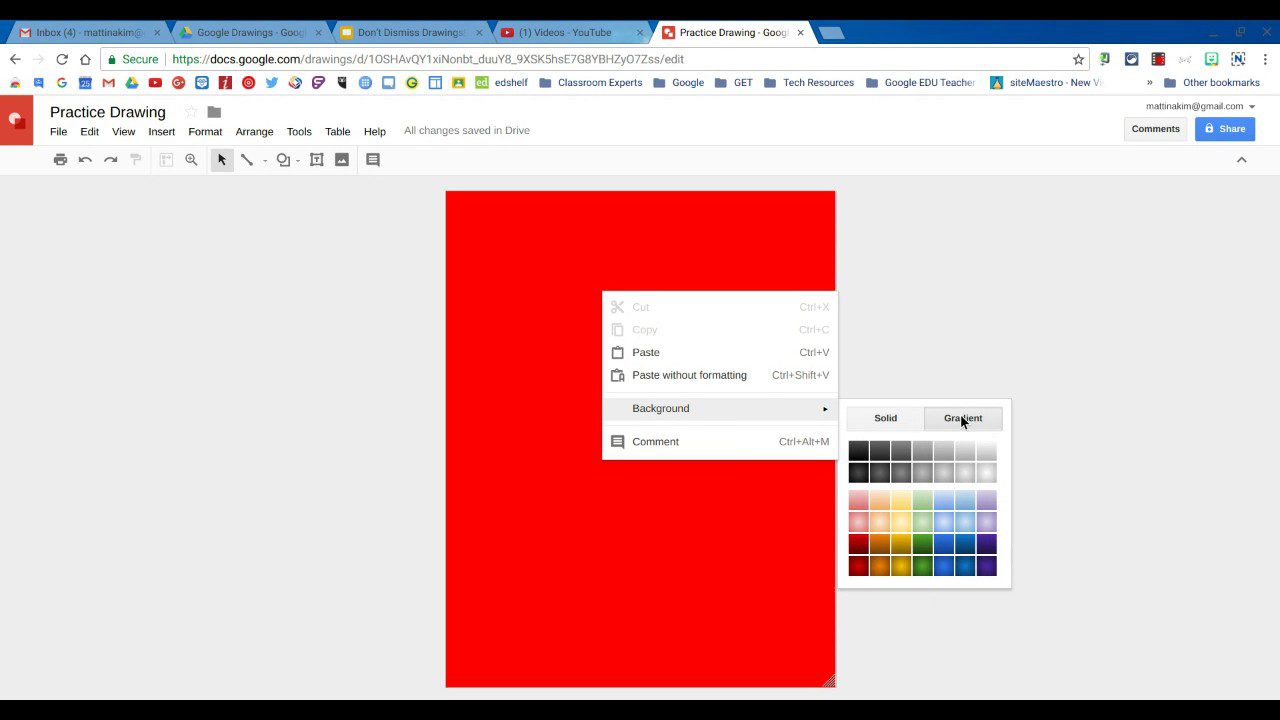Screen dimensions: 1280x720
Task: Bookmark this page with the star icon
Action: 1078,59
